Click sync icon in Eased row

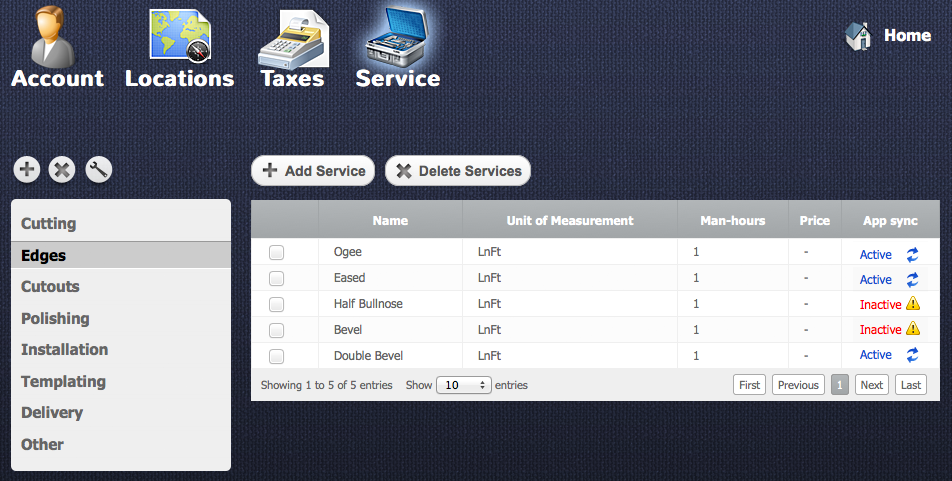(913, 279)
